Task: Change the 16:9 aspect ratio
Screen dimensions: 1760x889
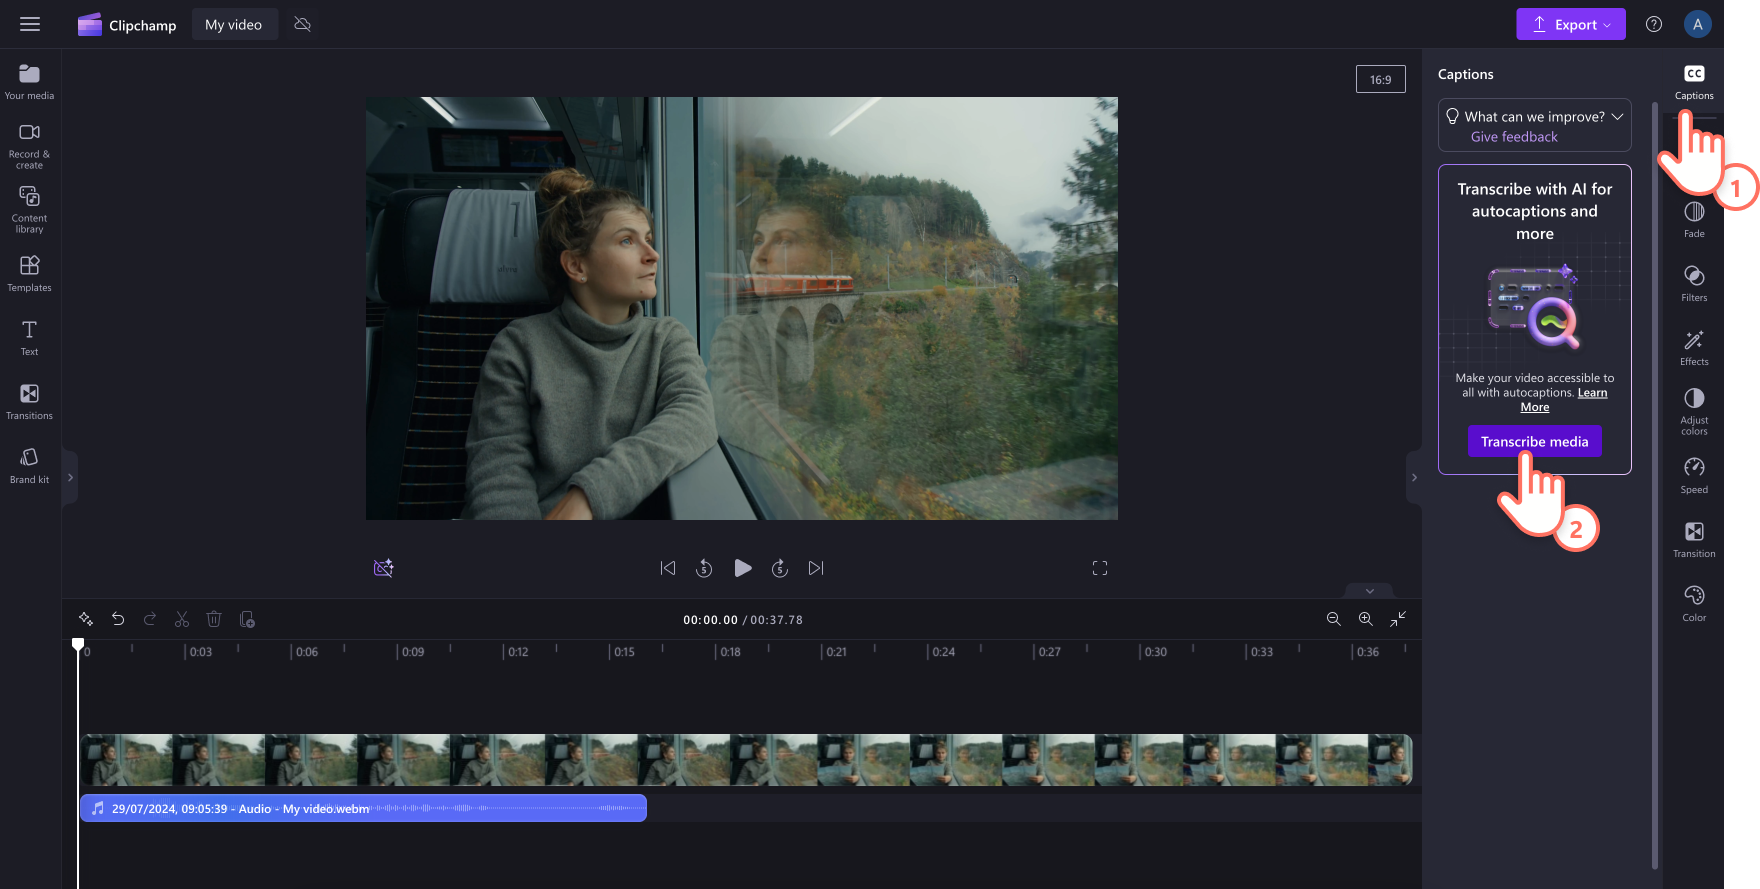Action: tap(1381, 79)
